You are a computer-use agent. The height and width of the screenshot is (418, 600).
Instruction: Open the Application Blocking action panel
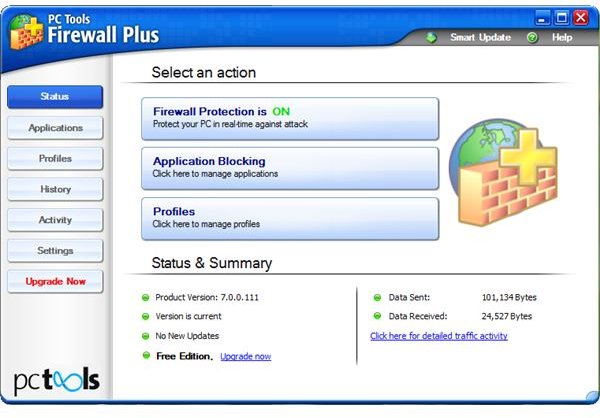(x=290, y=168)
